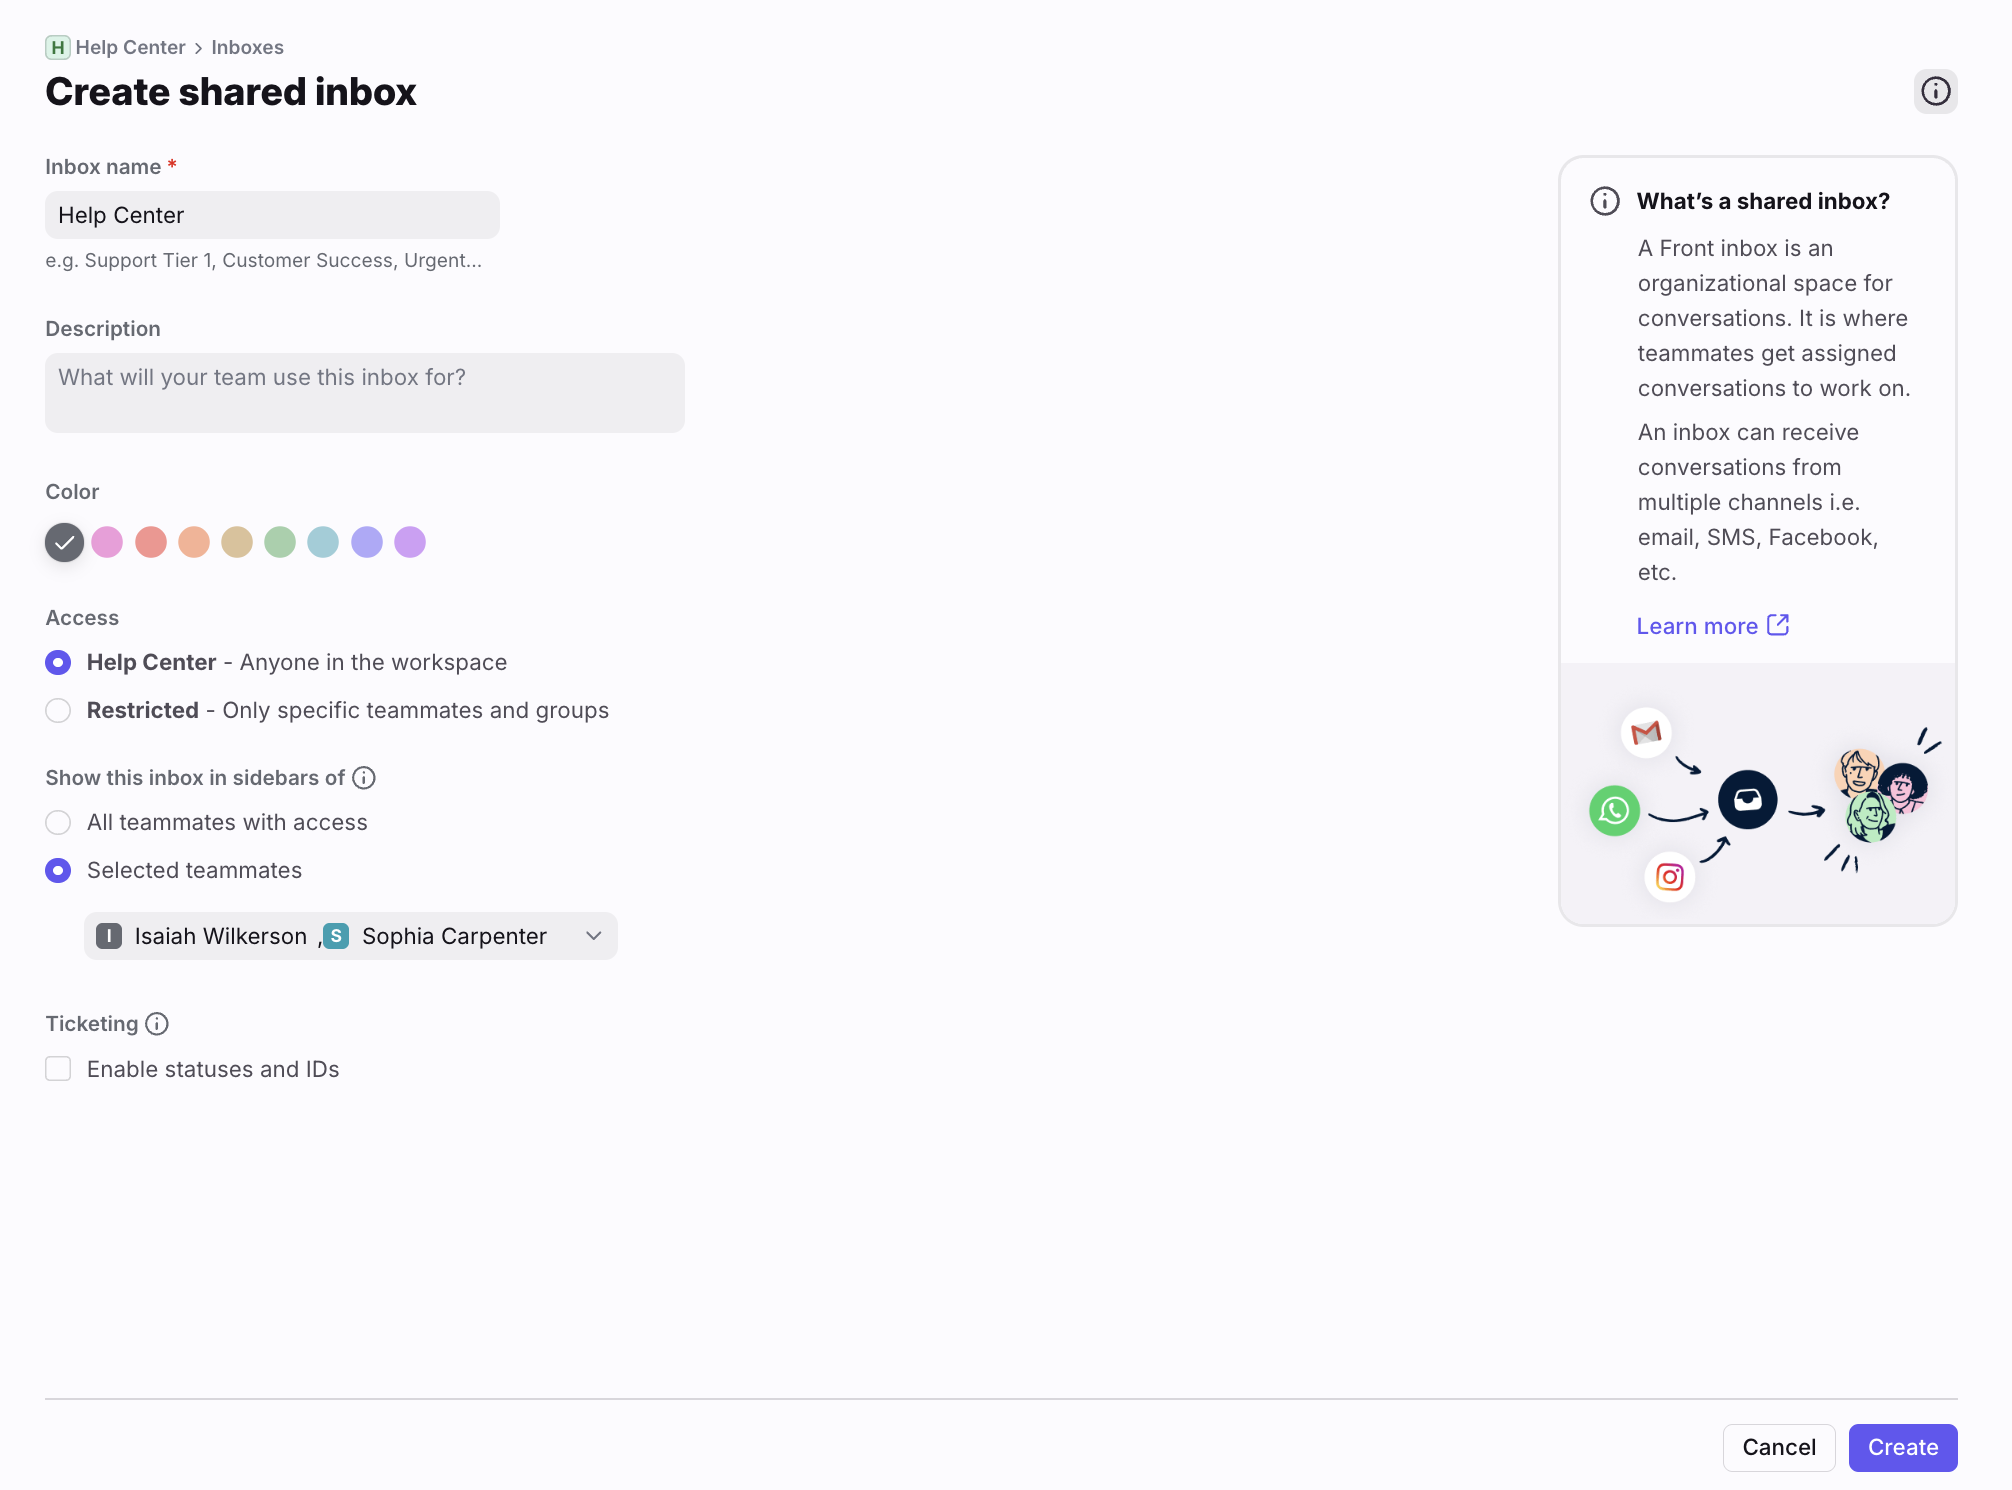
Task: Select All teammates with access
Action: (x=58, y=823)
